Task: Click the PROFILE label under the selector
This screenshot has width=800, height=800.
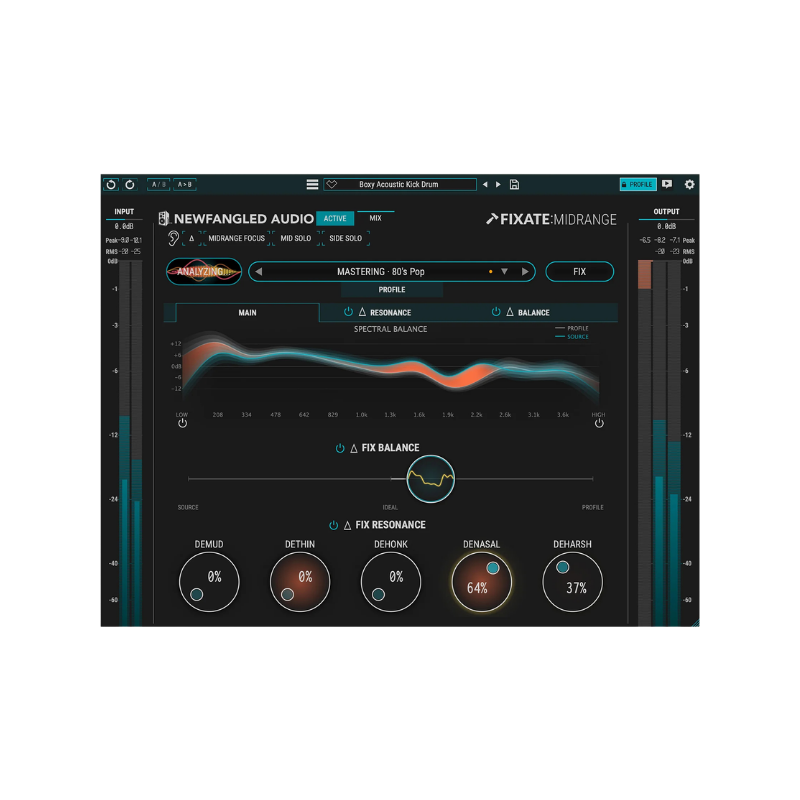Action: pos(392,290)
